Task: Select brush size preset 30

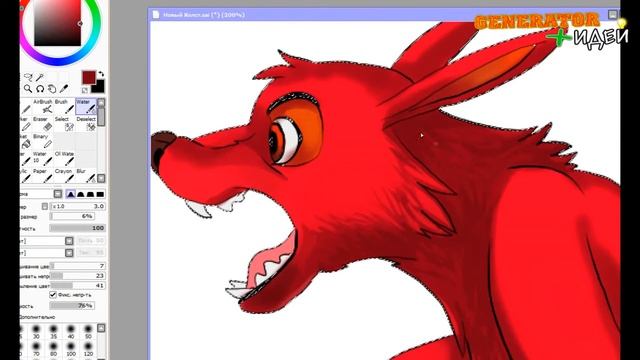Action: pos(36,331)
